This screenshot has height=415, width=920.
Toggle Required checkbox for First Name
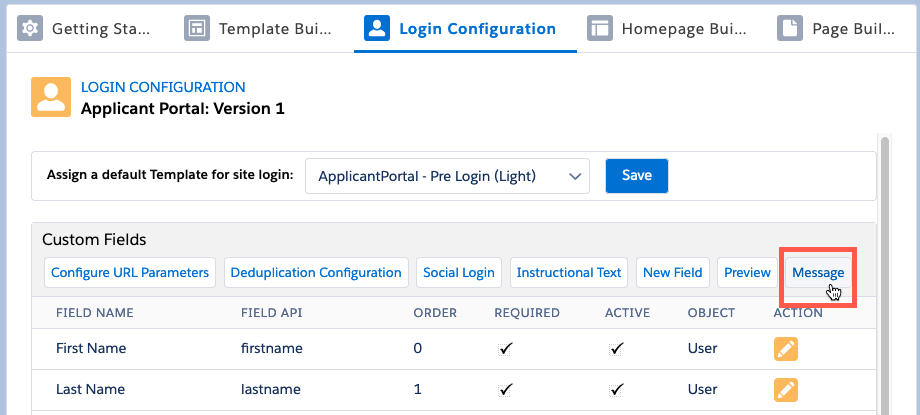tap(506, 349)
